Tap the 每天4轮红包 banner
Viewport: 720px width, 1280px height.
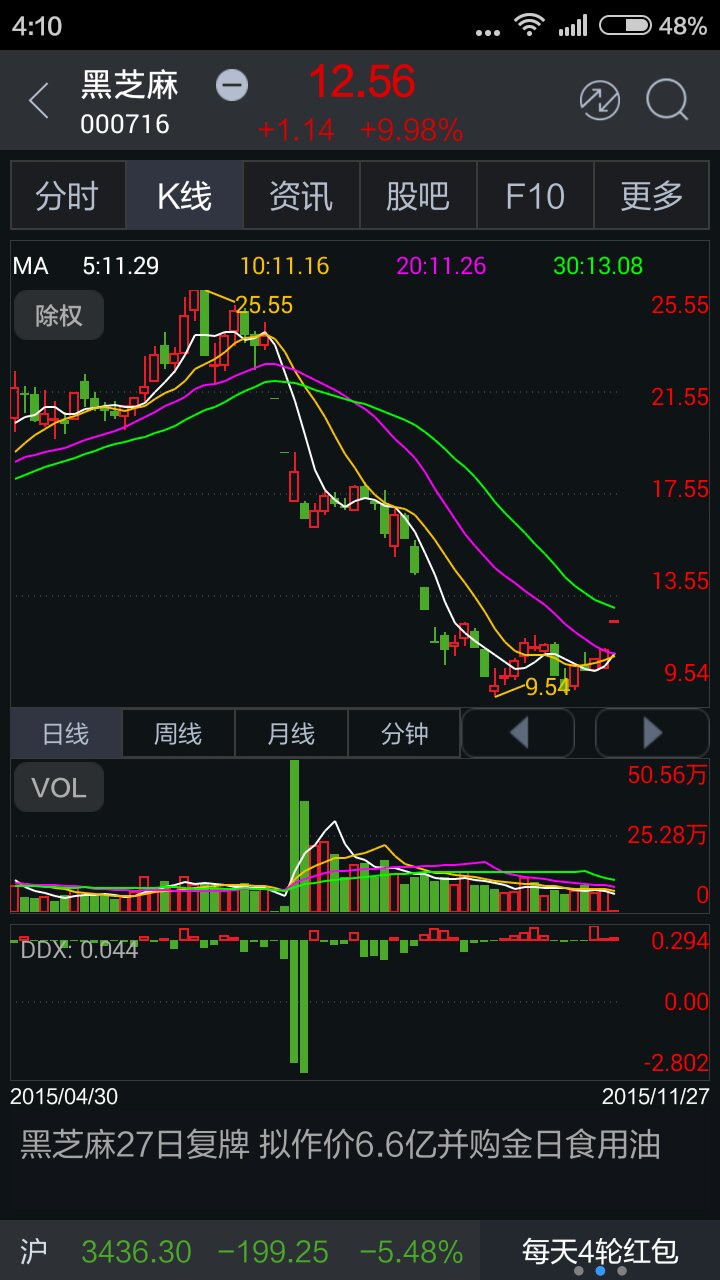click(x=600, y=1250)
